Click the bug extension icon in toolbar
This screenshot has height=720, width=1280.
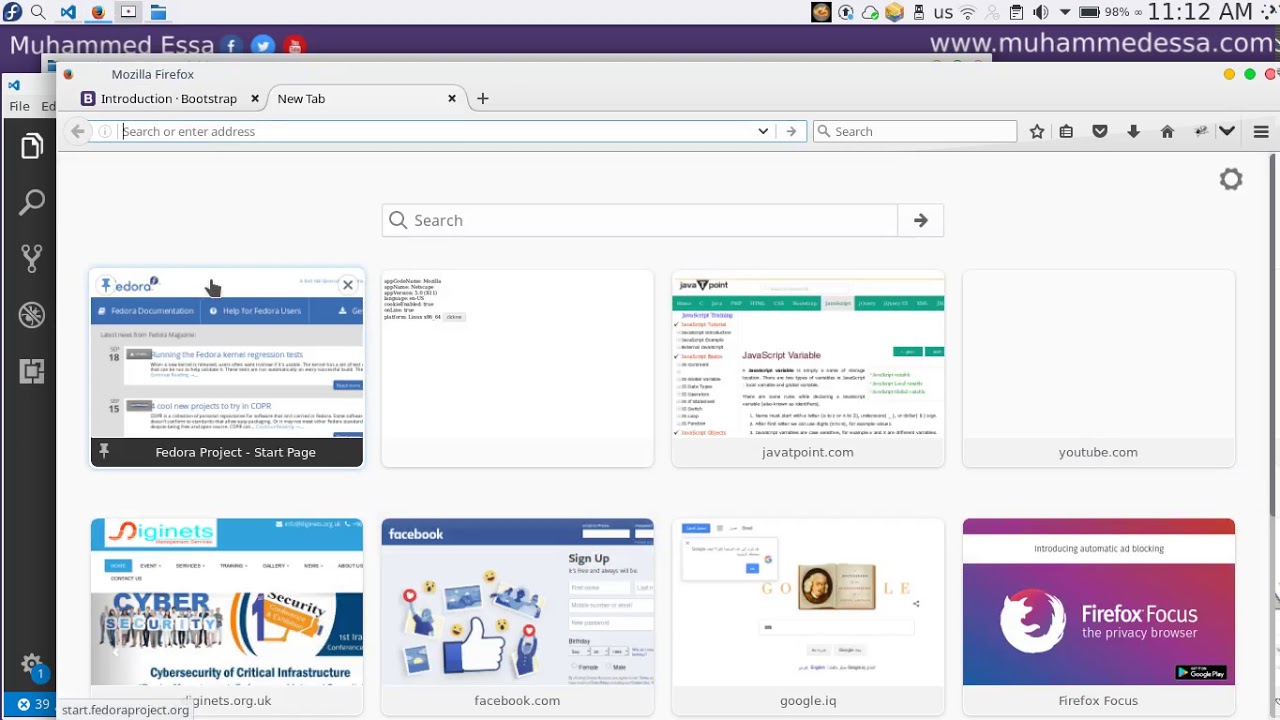1201,131
